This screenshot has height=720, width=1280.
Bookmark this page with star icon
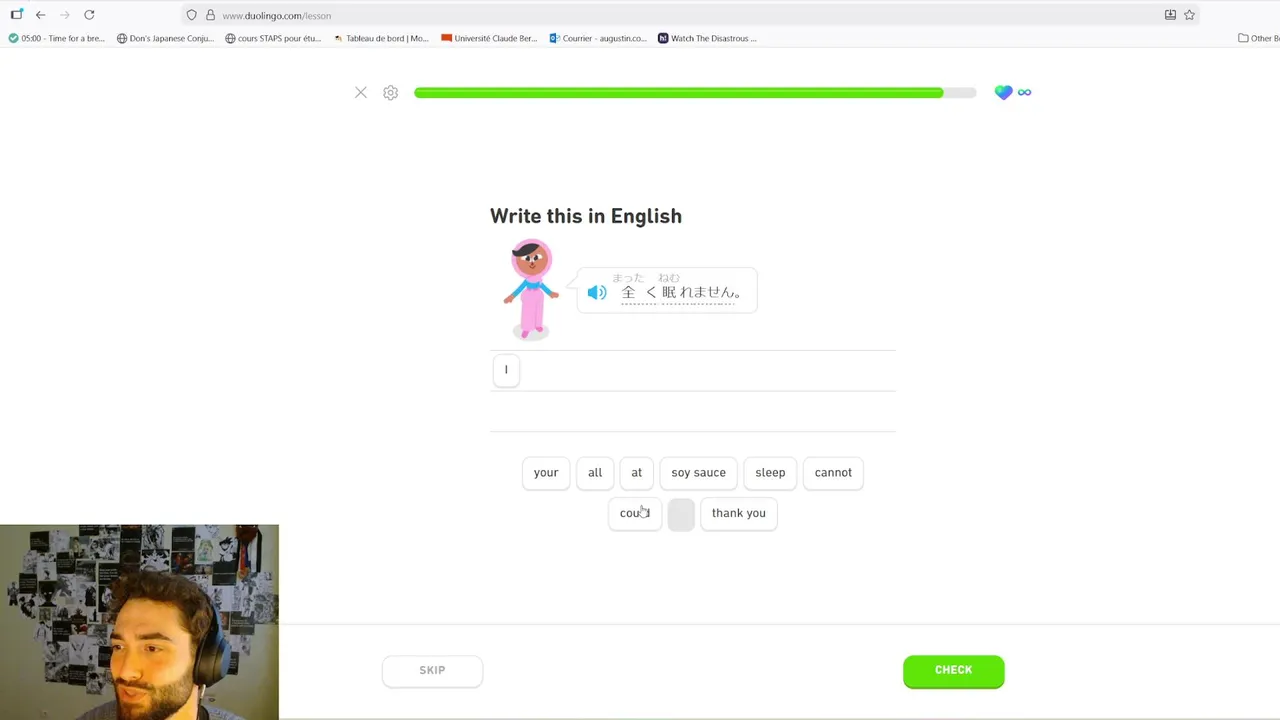[x=1189, y=15]
